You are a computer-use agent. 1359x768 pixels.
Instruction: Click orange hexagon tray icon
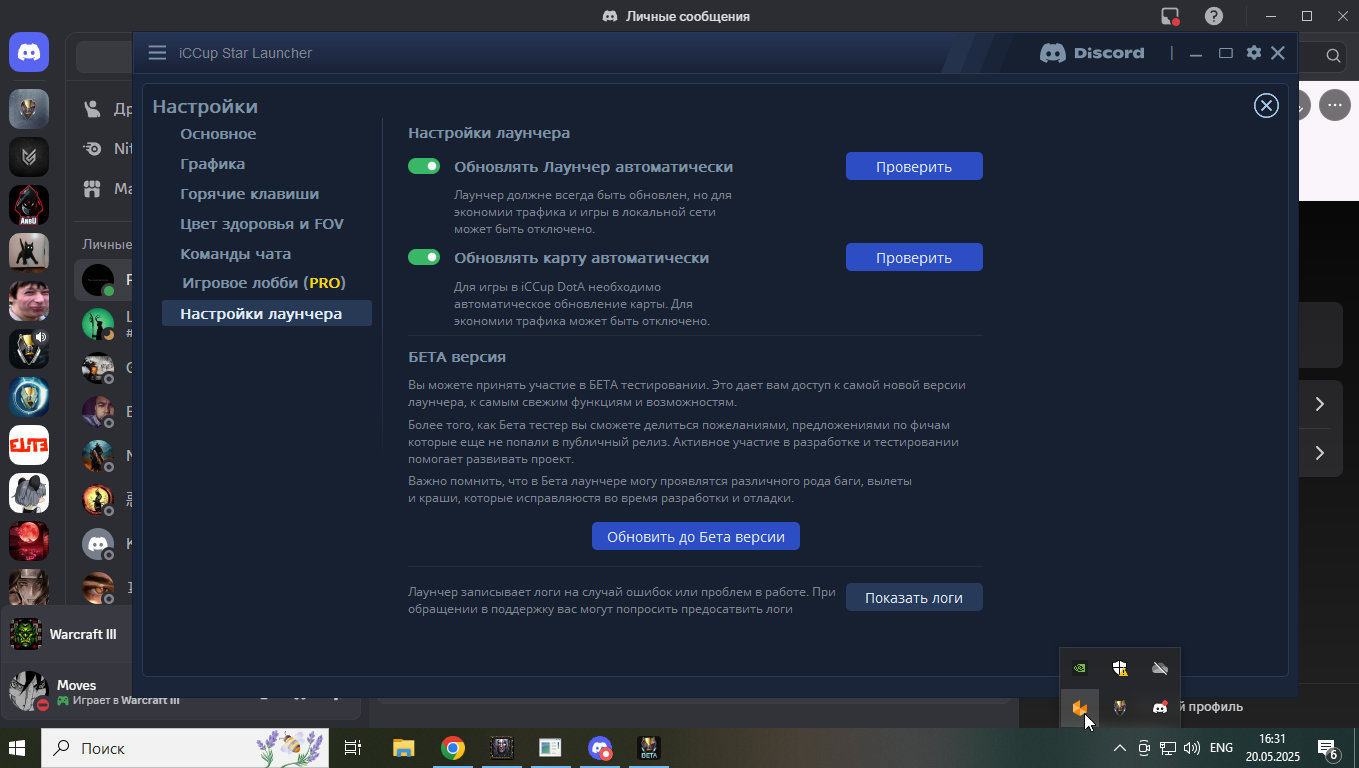1079,707
